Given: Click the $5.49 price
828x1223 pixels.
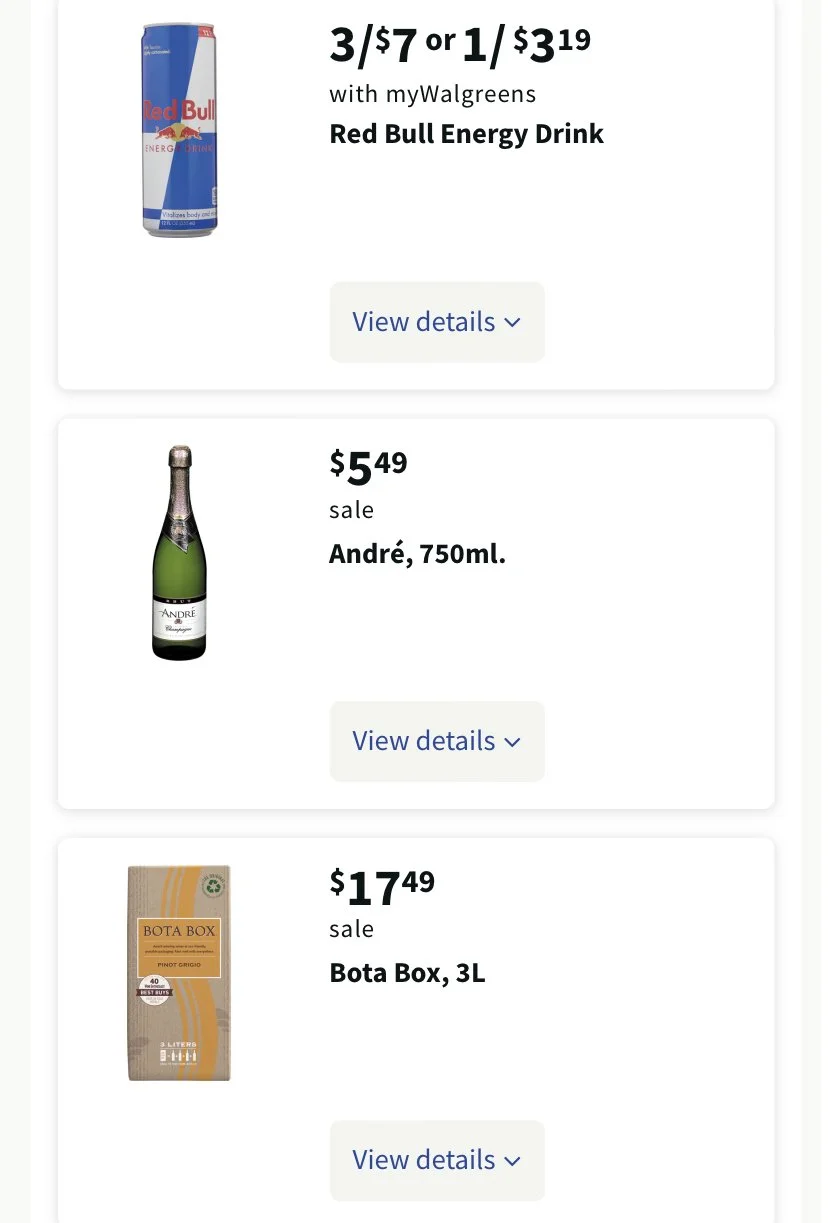Looking at the screenshot, I should (x=368, y=466).
